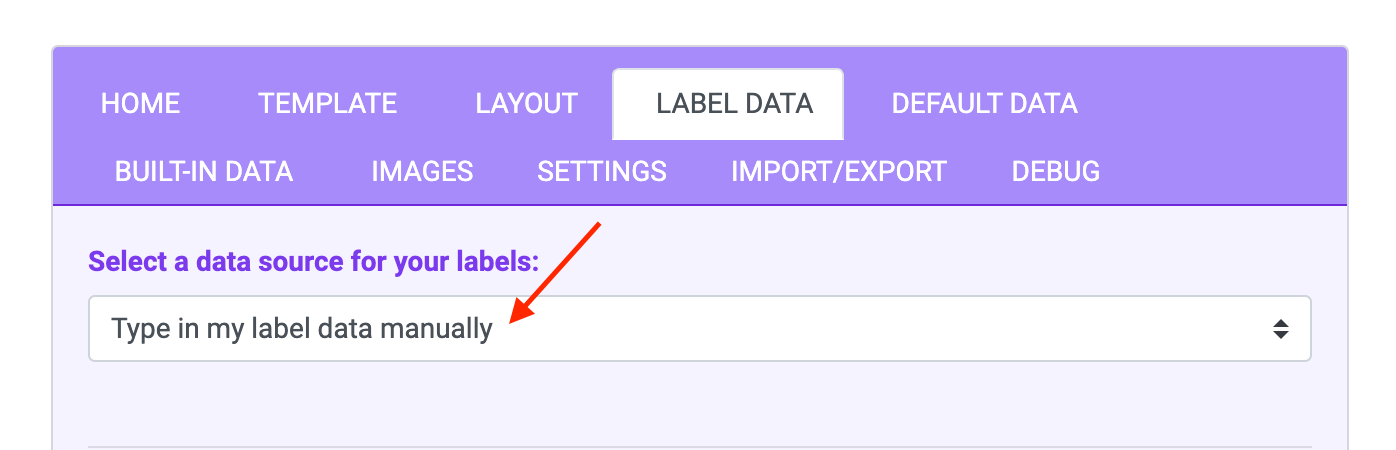Open the DEBUG tab
The width and height of the screenshot is (1396, 450).
pyautogui.click(x=1055, y=172)
